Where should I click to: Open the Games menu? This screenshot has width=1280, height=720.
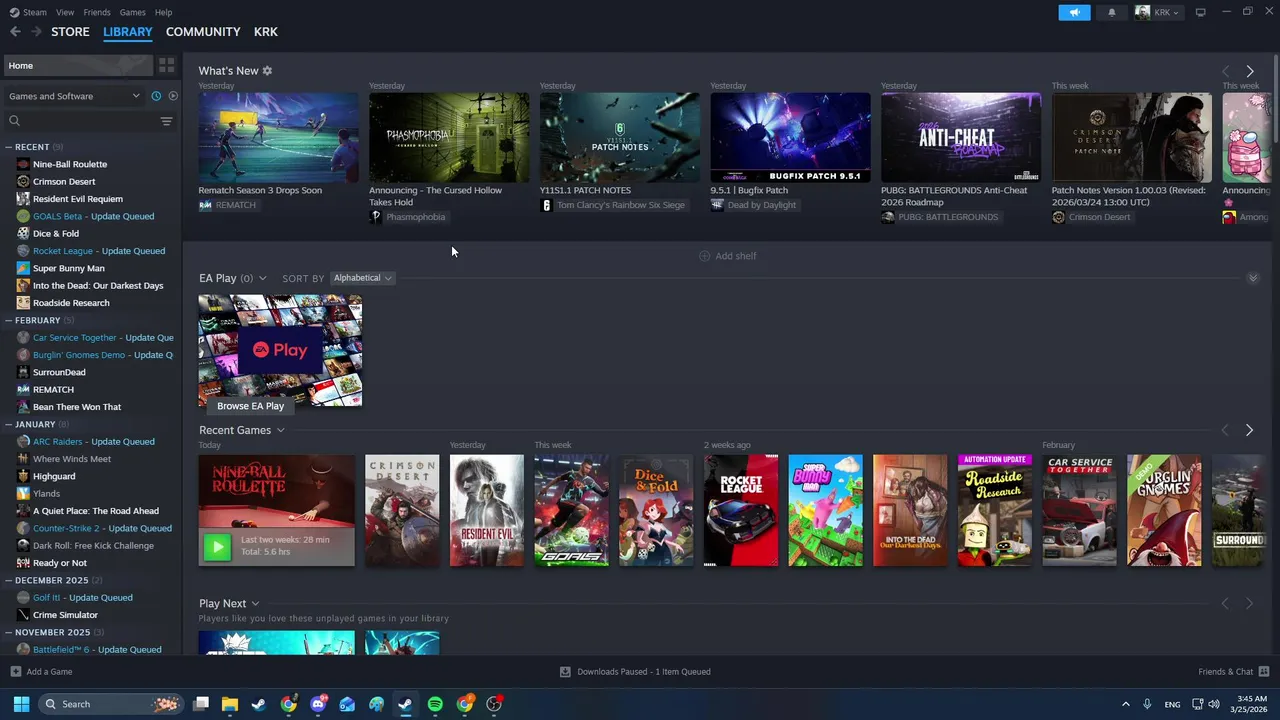132,12
